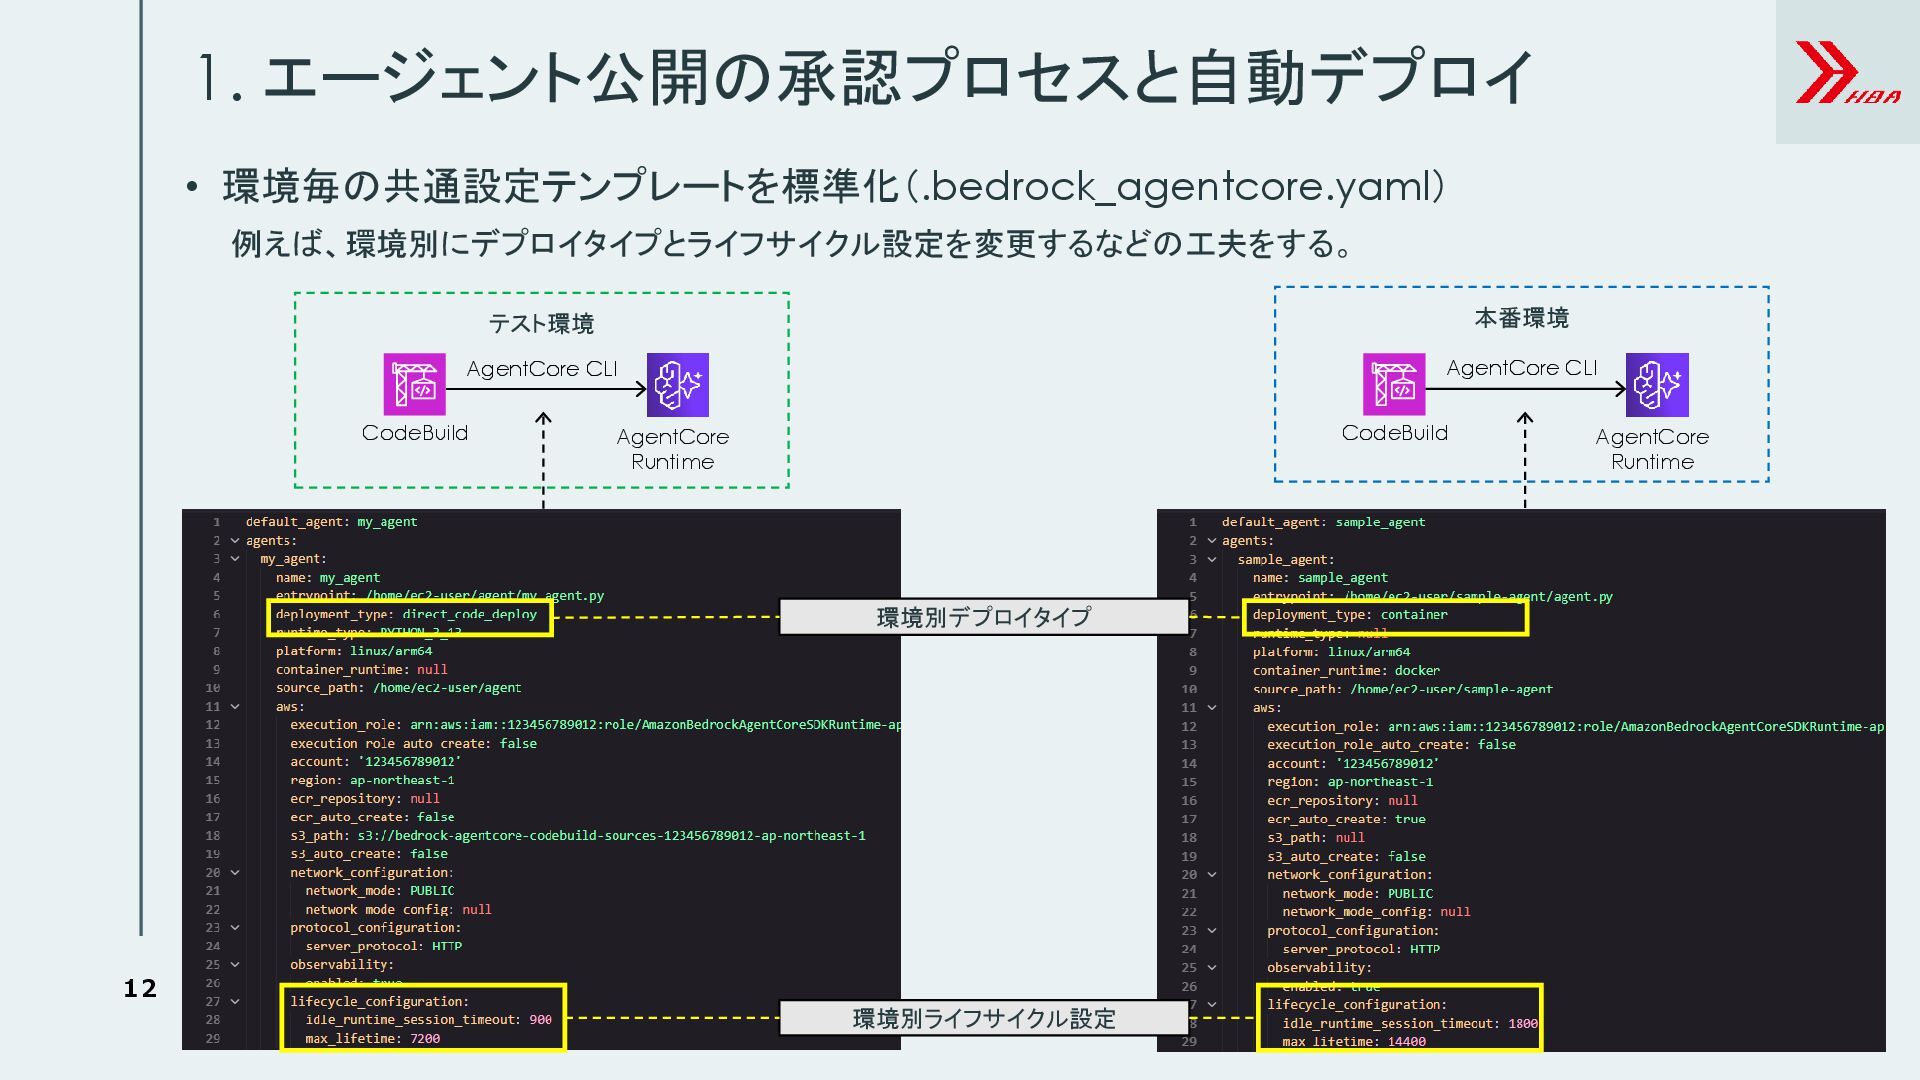Collapse the my_agent section in the left code panel
Image resolution: width=1920 pixels, height=1080 pixels.
tap(235, 559)
